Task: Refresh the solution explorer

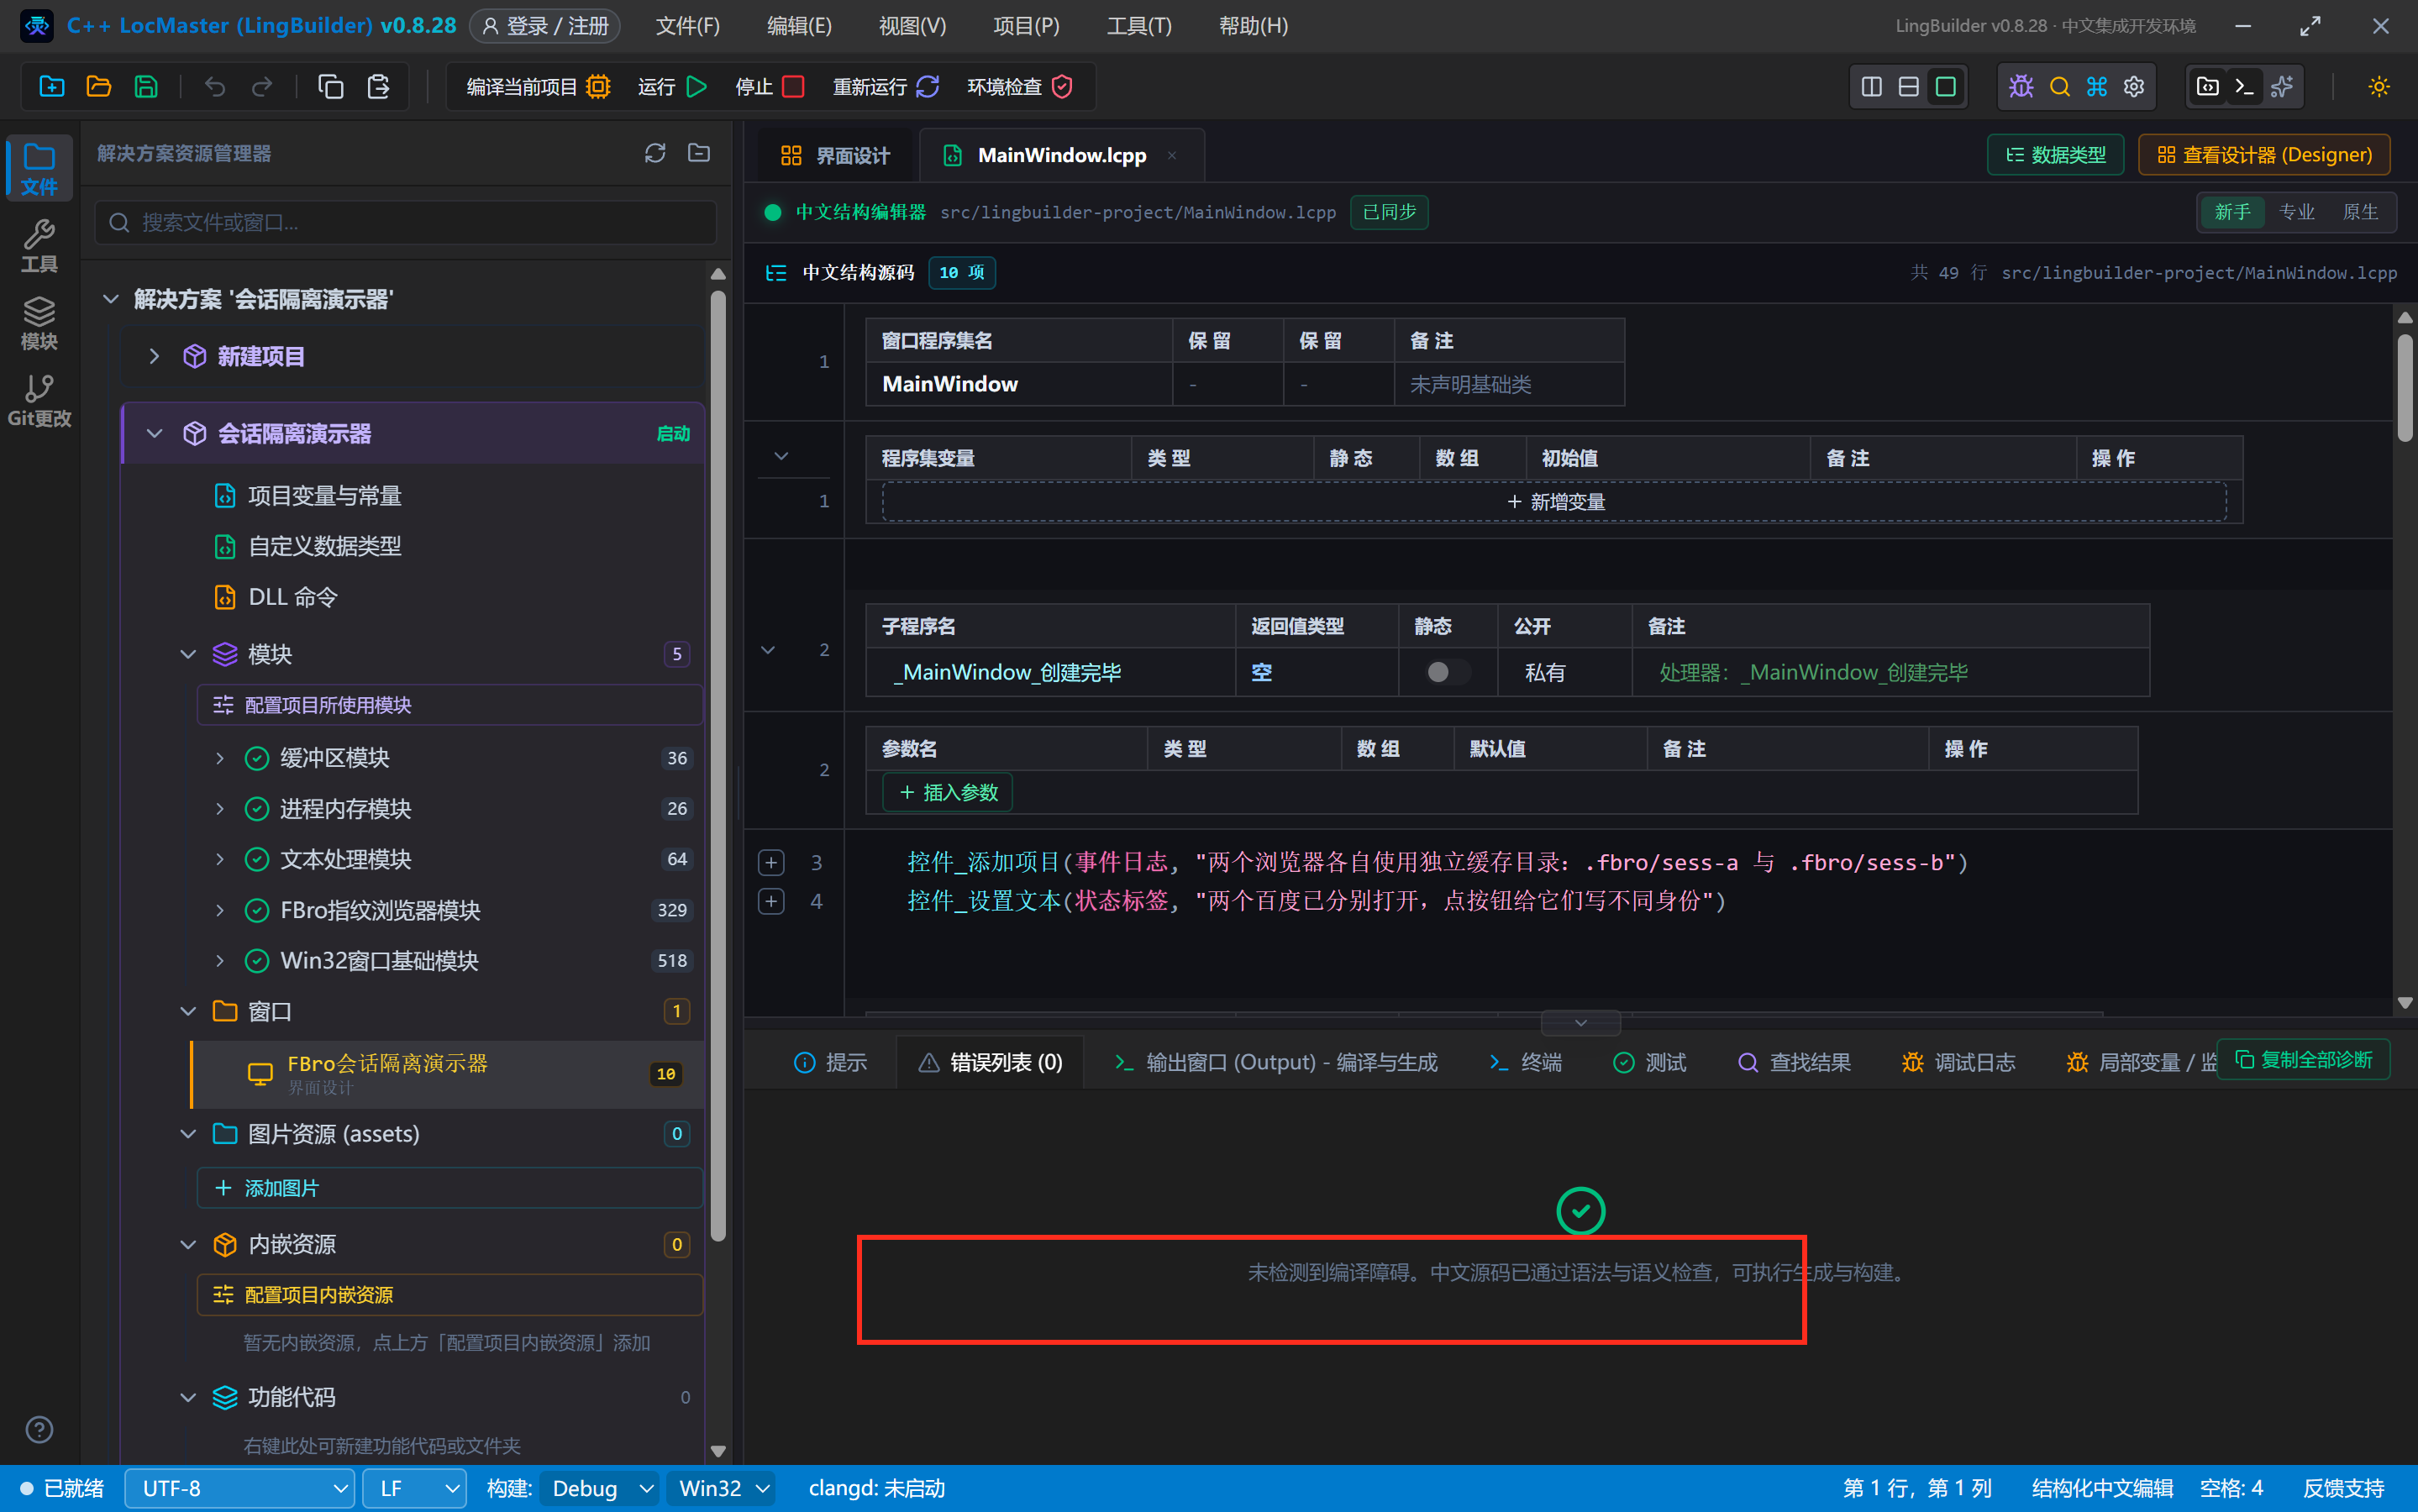Action: 655,153
